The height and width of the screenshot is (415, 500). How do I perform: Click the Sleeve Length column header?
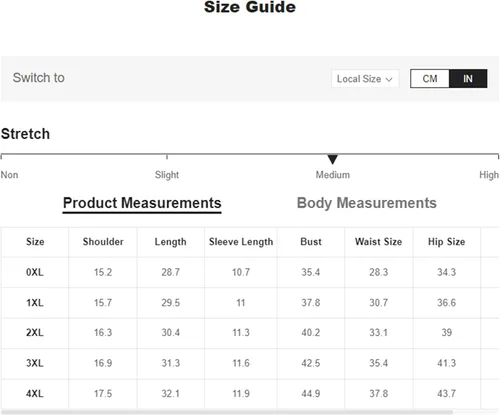(x=241, y=242)
